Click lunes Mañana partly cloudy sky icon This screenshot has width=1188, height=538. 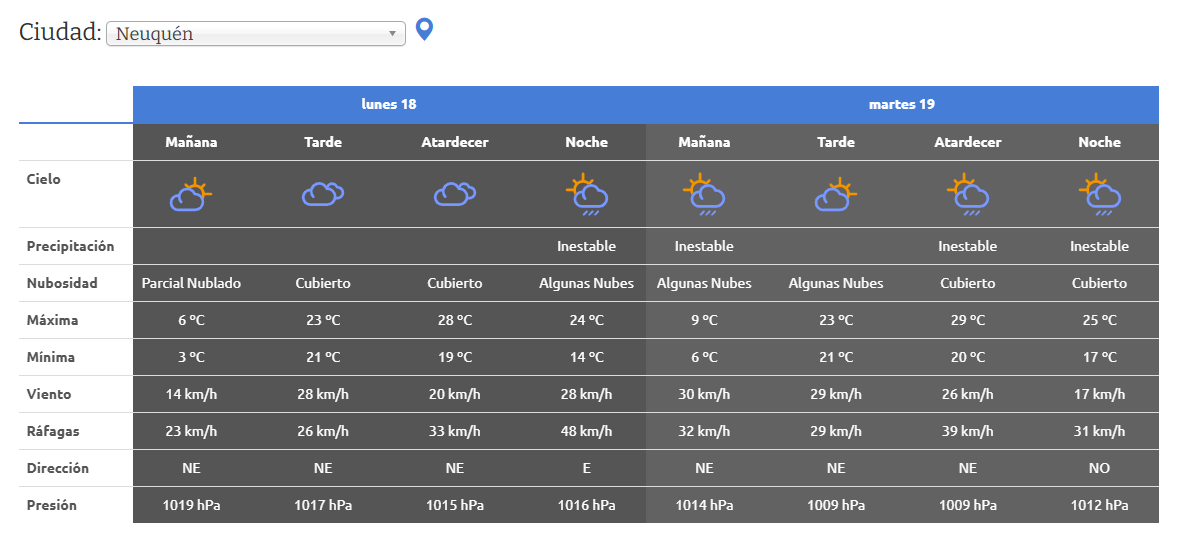click(x=191, y=194)
